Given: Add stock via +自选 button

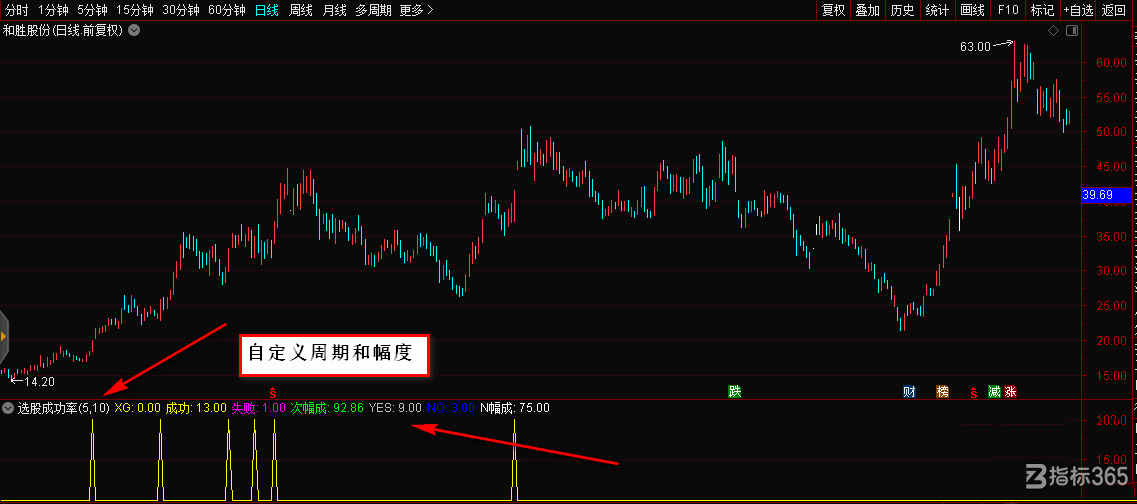Looking at the screenshot, I should coord(1078,10).
